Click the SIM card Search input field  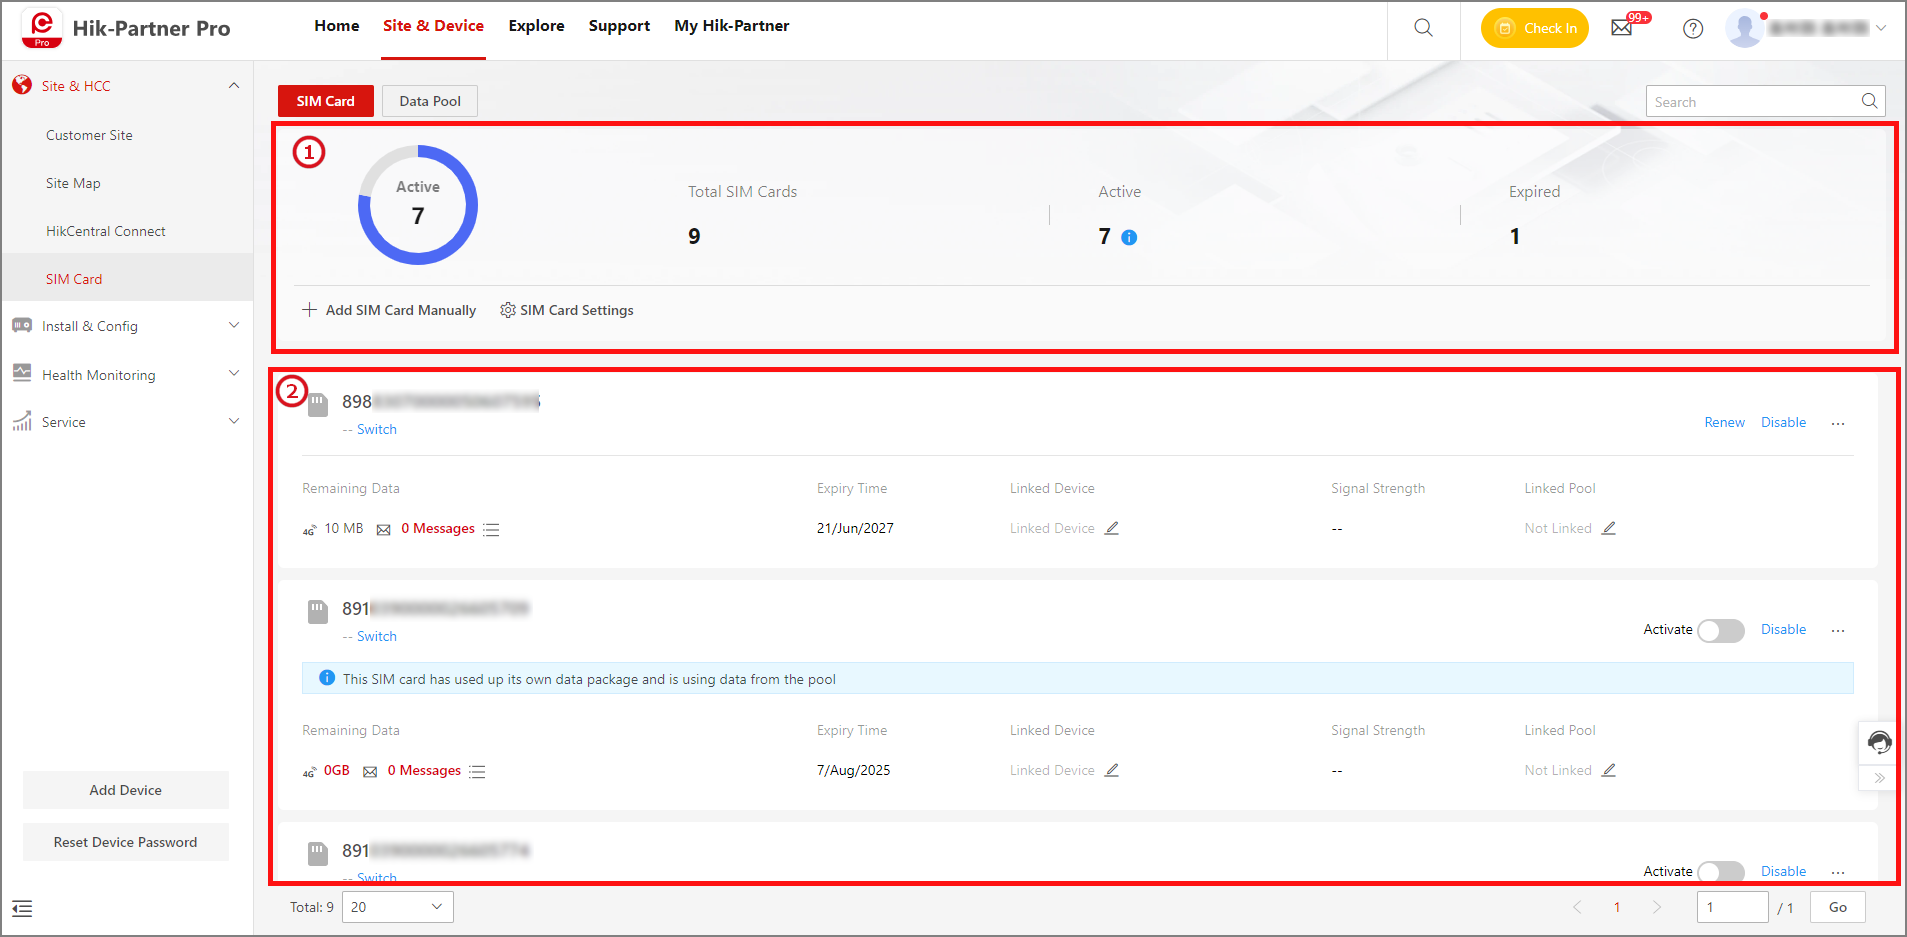coord(1766,101)
